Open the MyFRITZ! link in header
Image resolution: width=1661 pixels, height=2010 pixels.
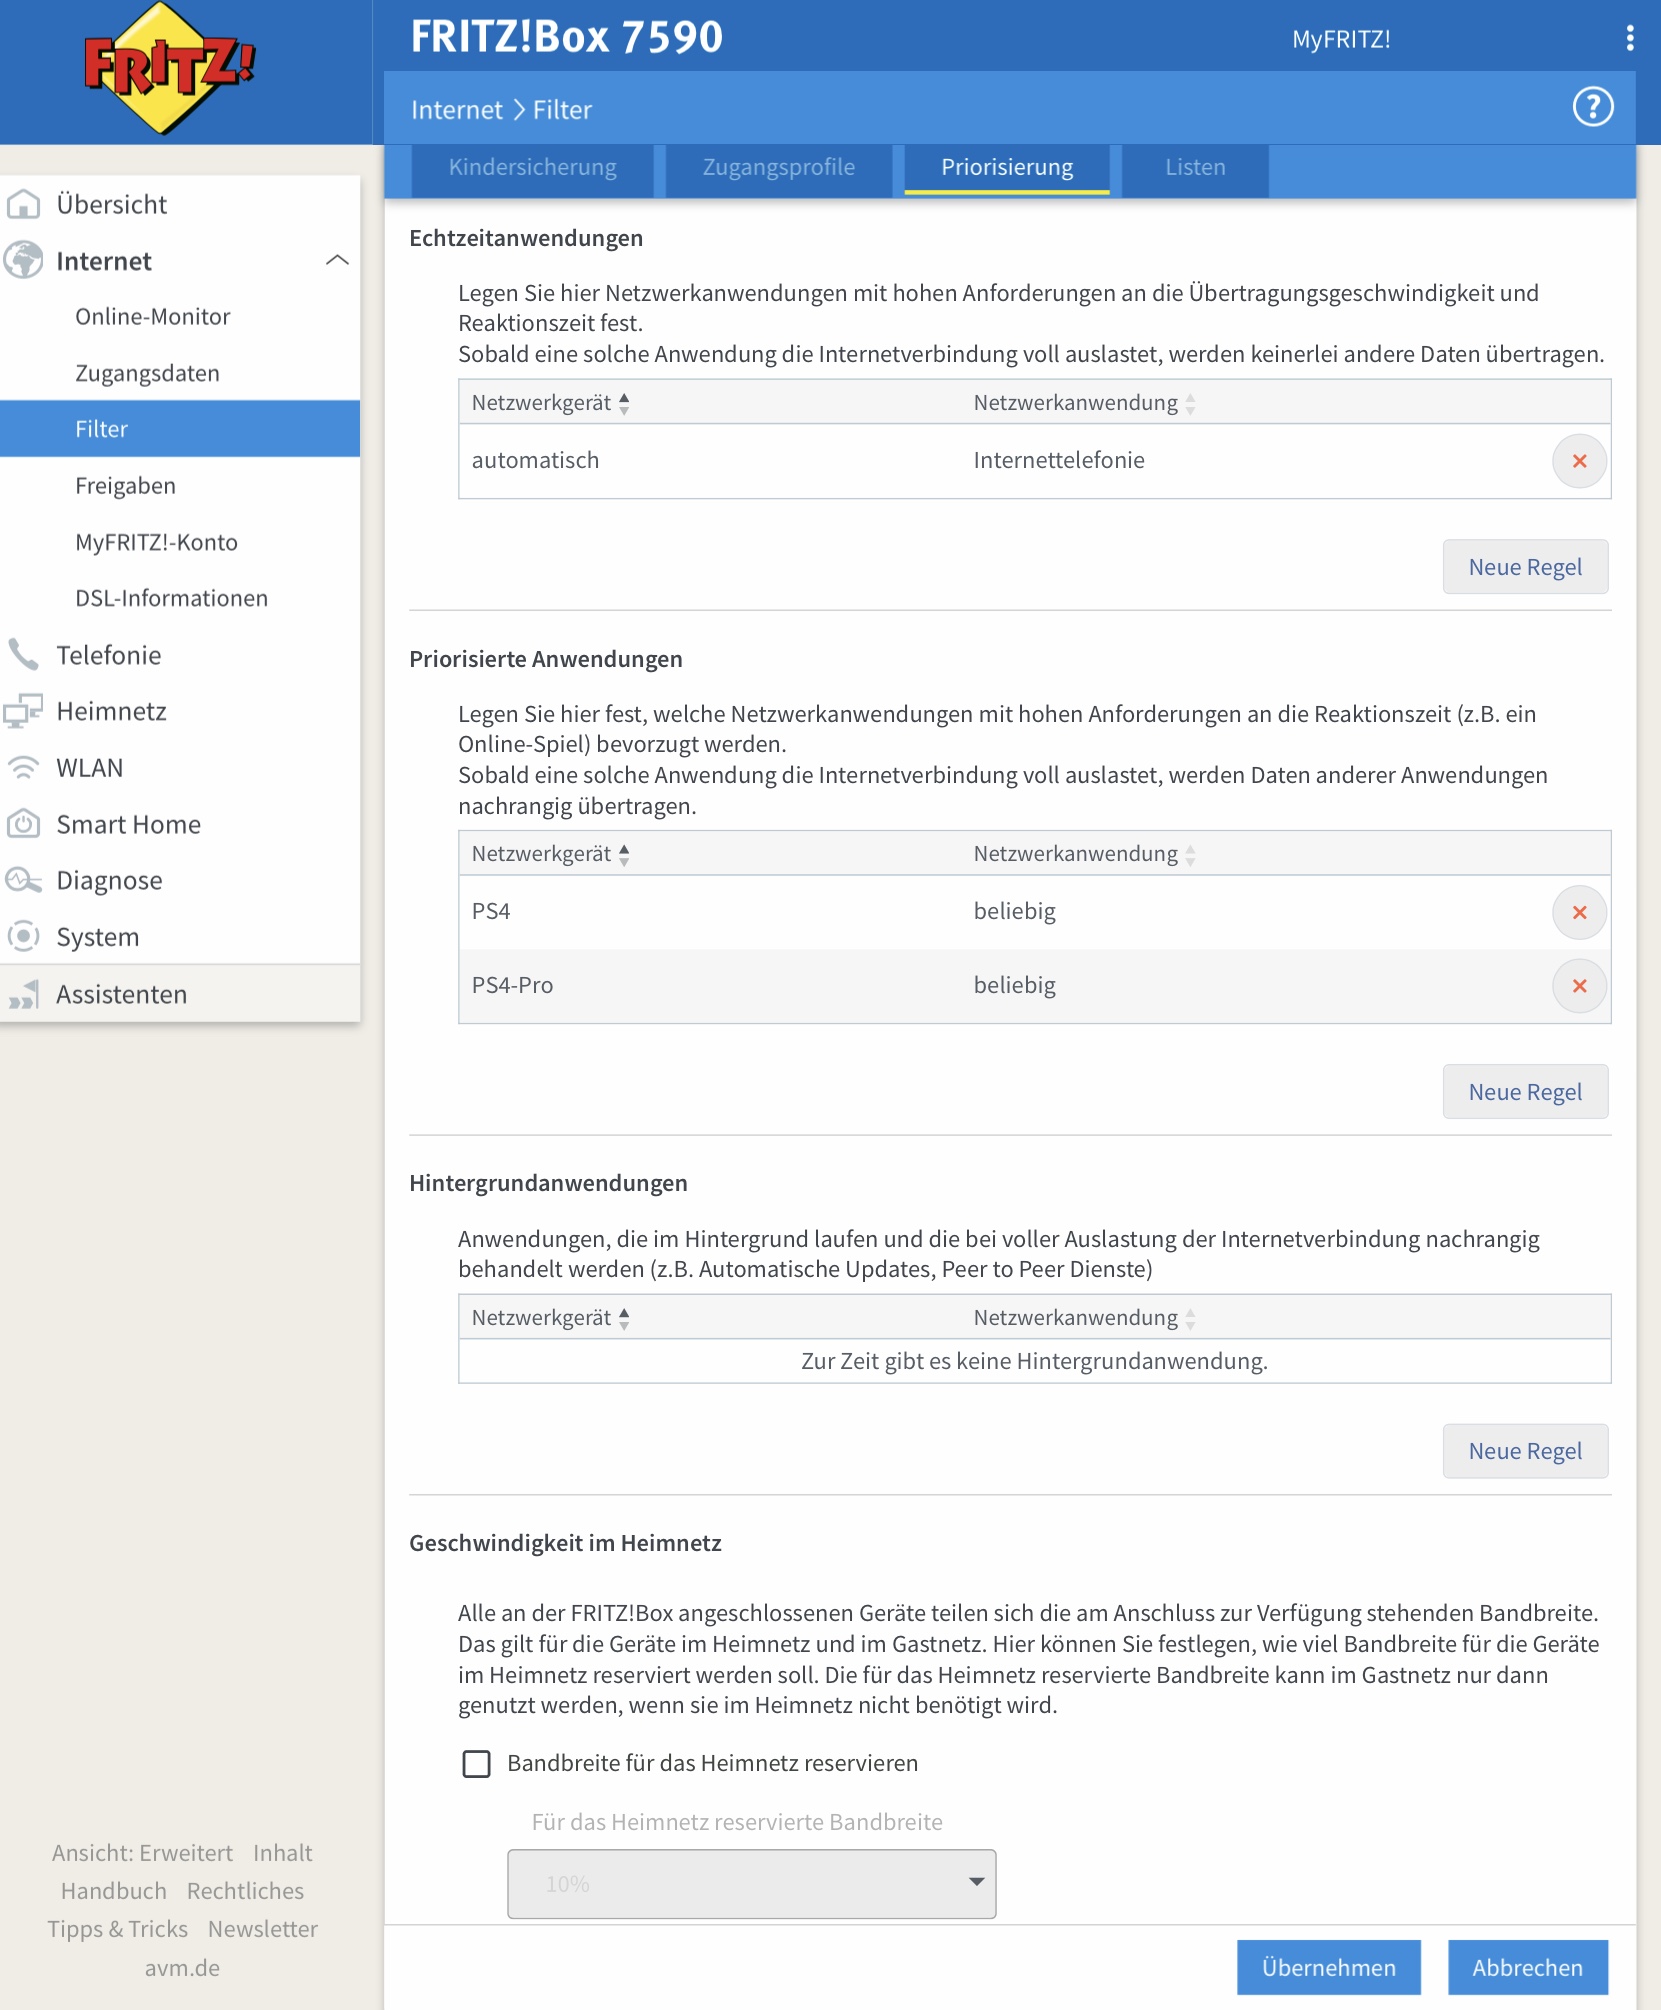pos(1341,39)
